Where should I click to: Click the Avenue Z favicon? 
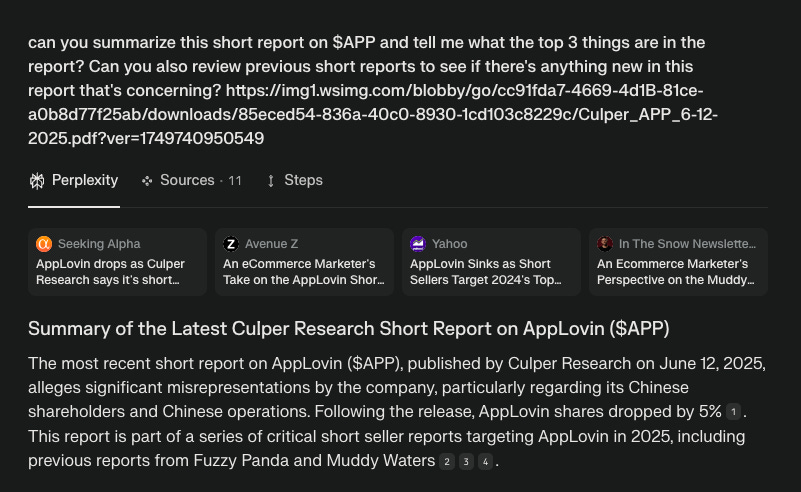pos(231,244)
